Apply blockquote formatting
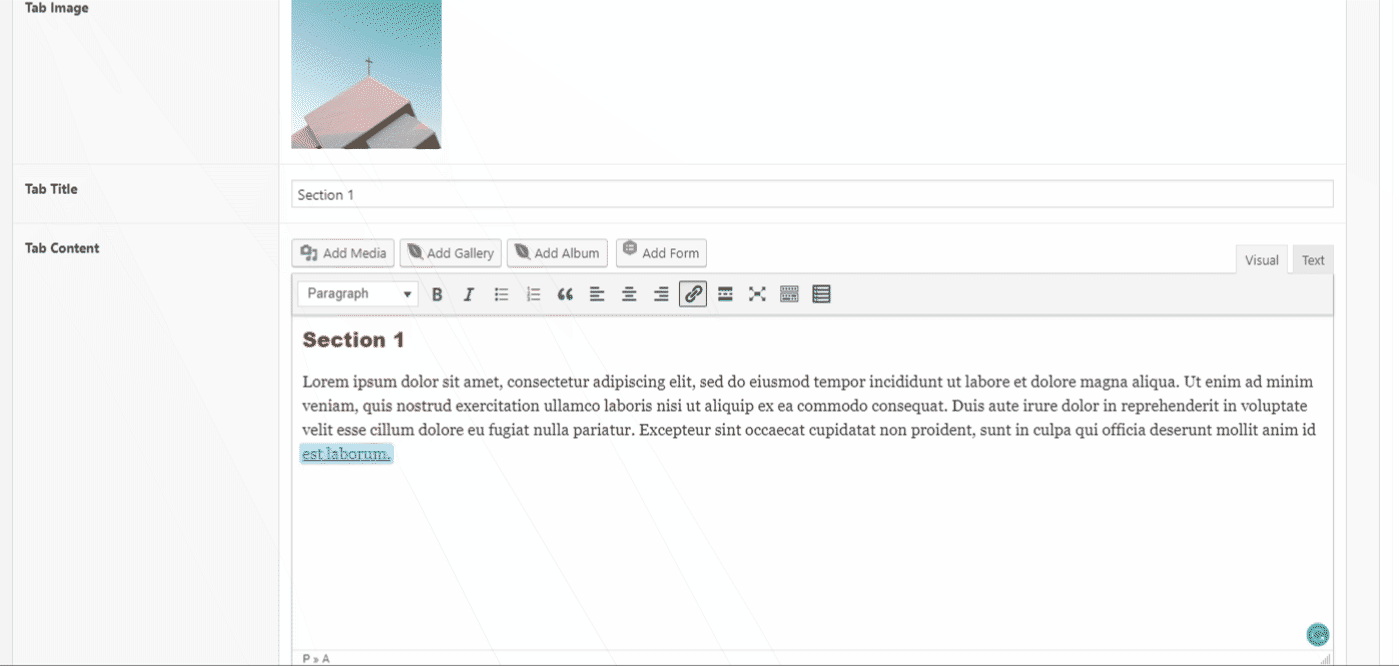 coord(565,294)
